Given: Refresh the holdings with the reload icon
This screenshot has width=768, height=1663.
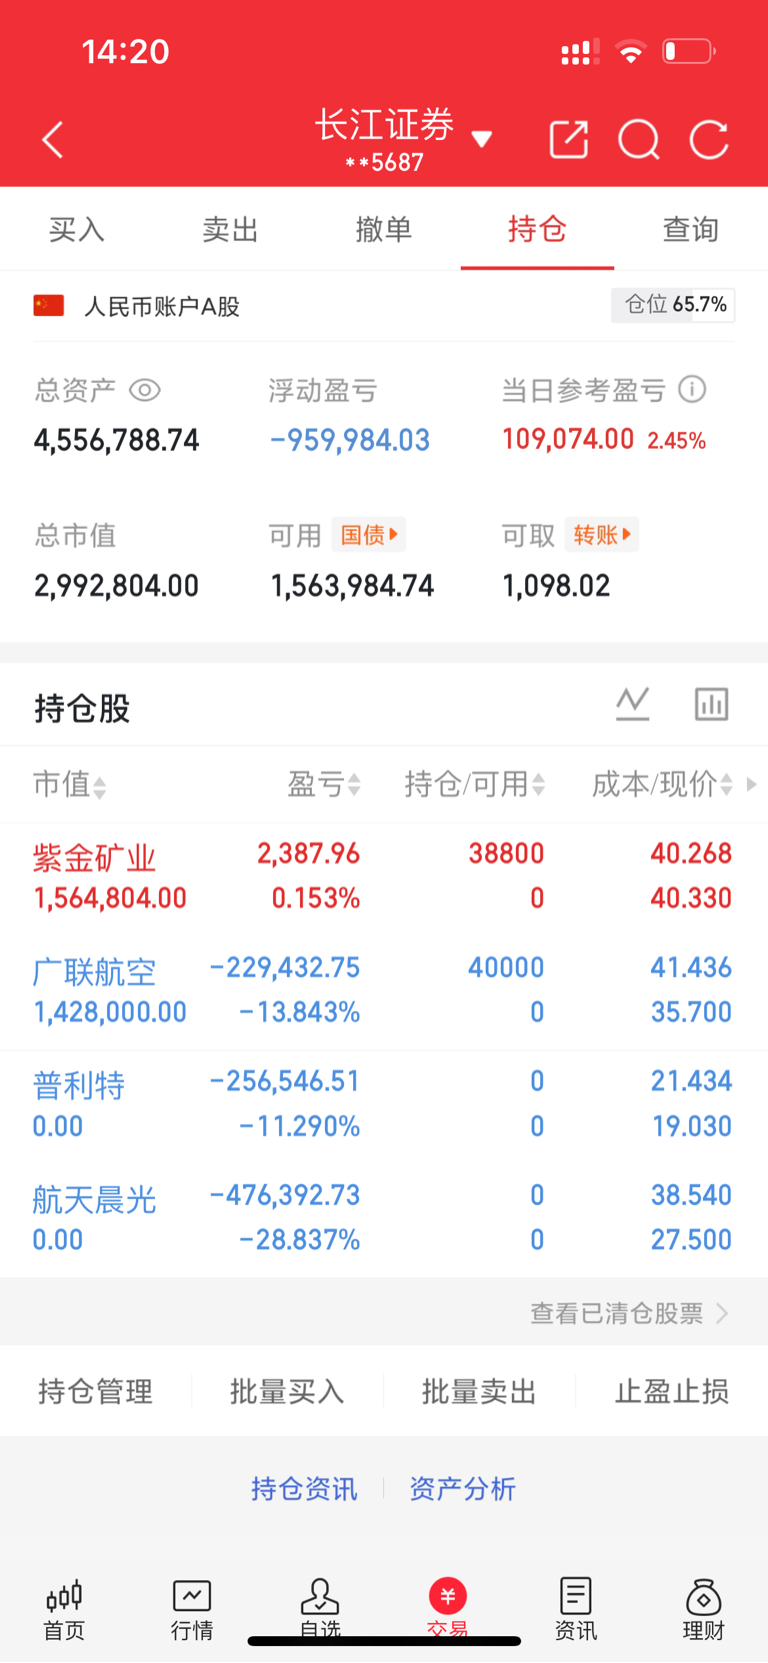Looking at the screenshot, I should point(709,140).
